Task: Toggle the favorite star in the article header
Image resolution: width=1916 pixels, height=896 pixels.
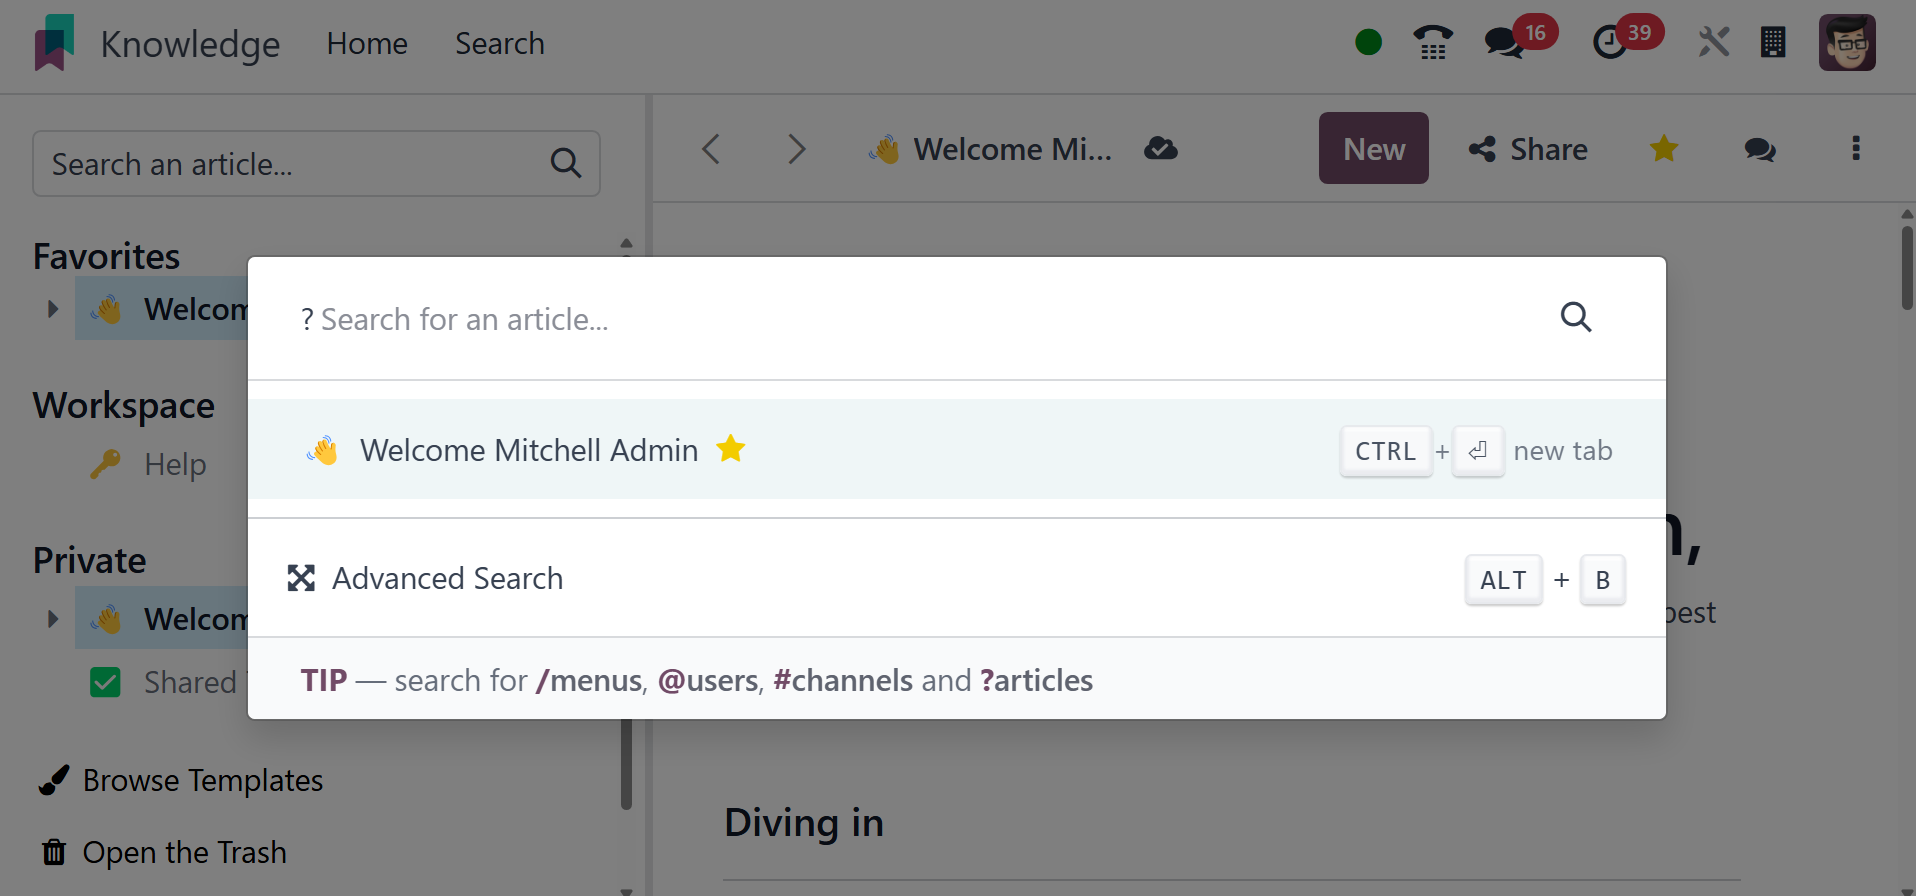Action: [1664, 149]
